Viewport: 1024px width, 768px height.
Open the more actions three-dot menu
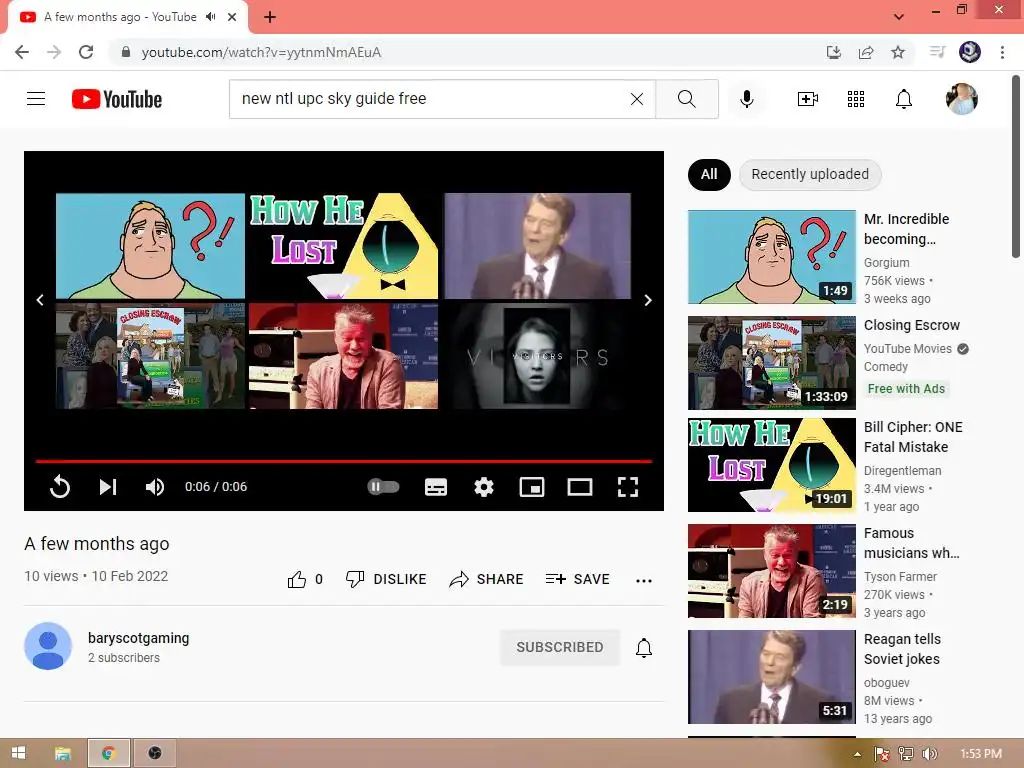(x=644, y=580)
